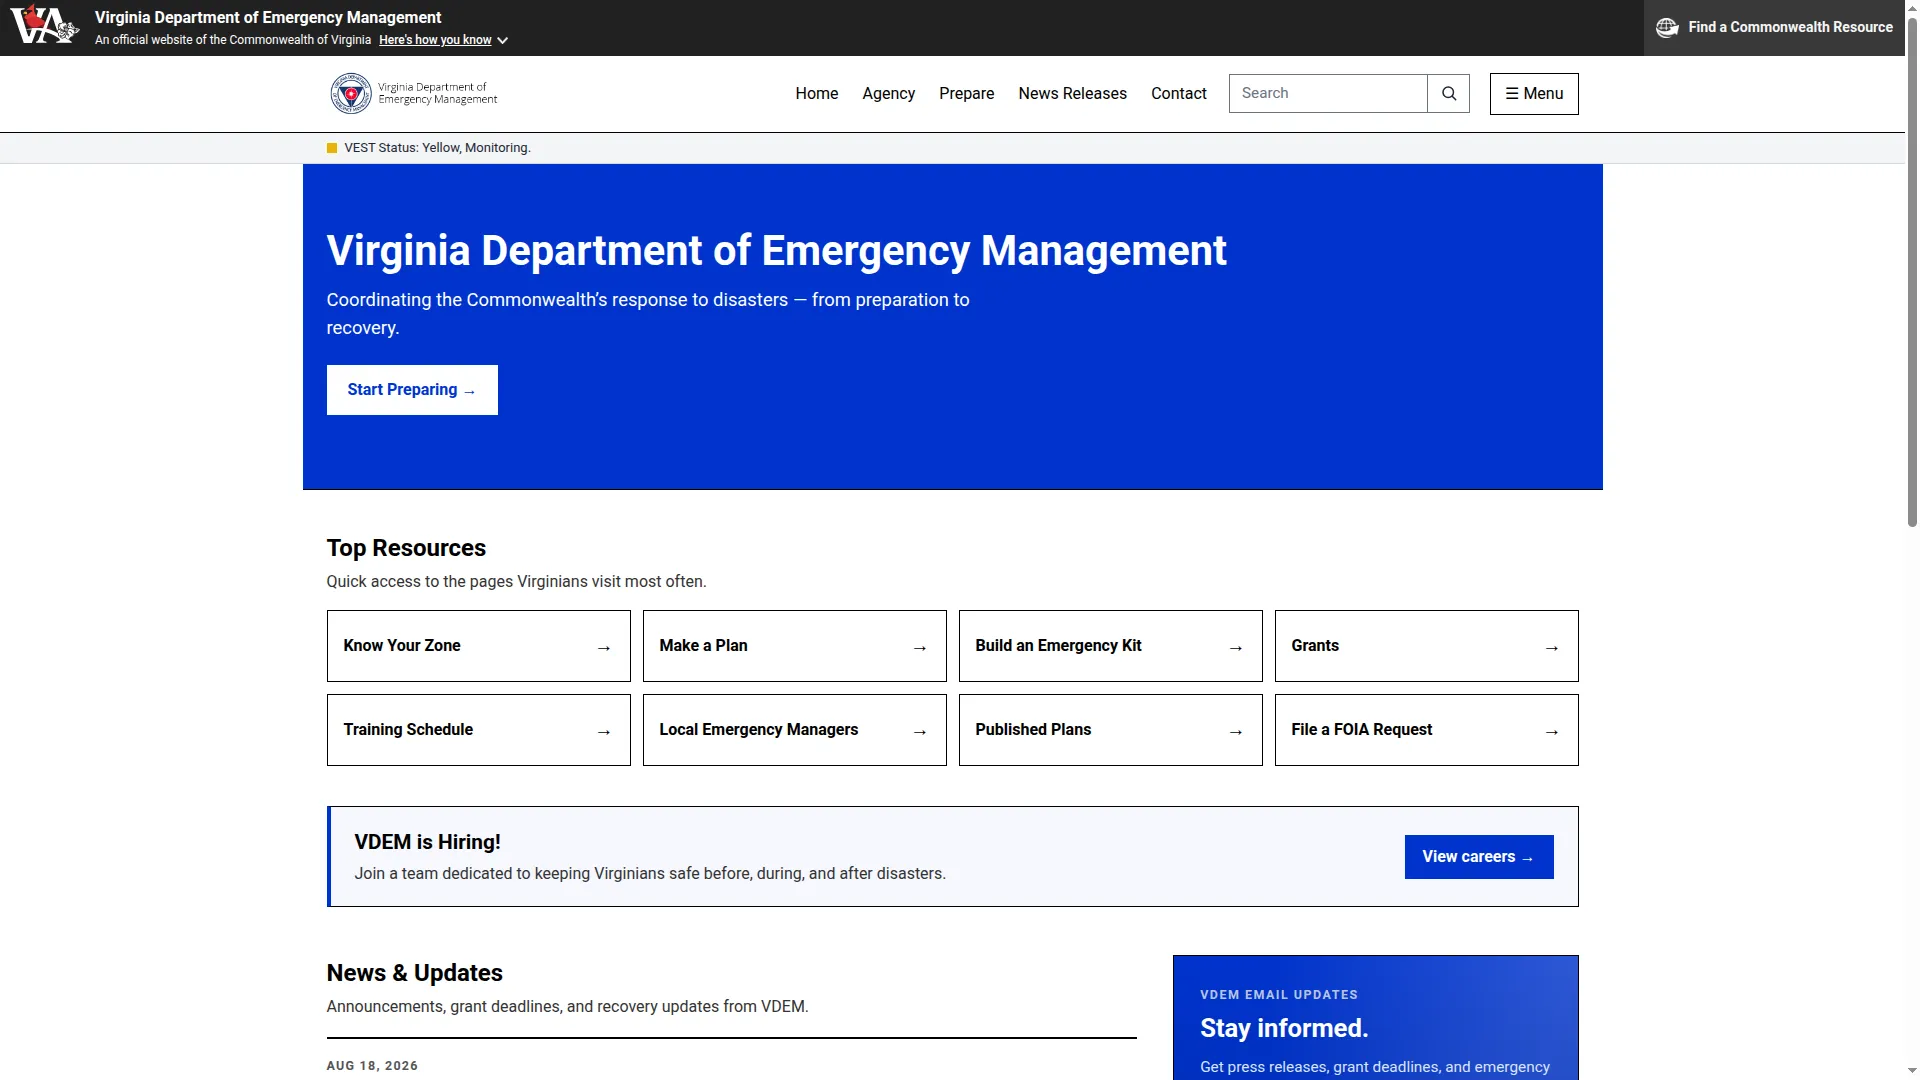Go to Home in the navigation
Image resolution: width=1920 pixels, height=1080 pixels.
(817, 93)
